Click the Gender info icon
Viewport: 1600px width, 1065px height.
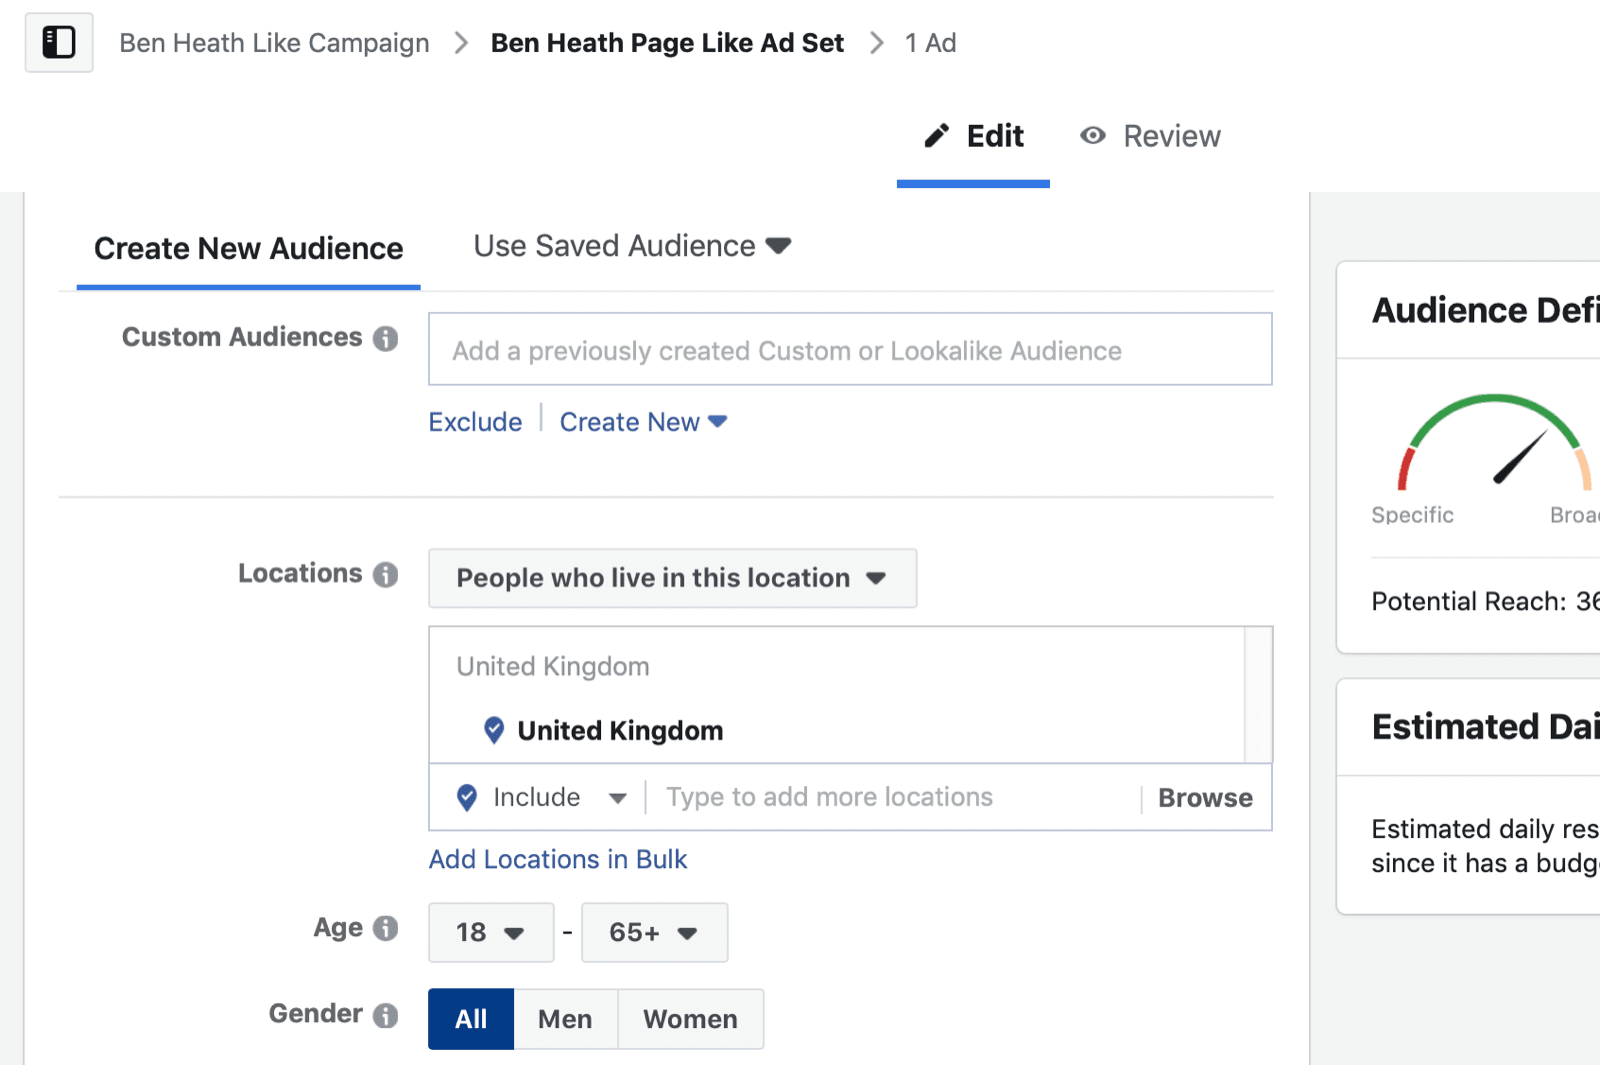[385, 1016]
